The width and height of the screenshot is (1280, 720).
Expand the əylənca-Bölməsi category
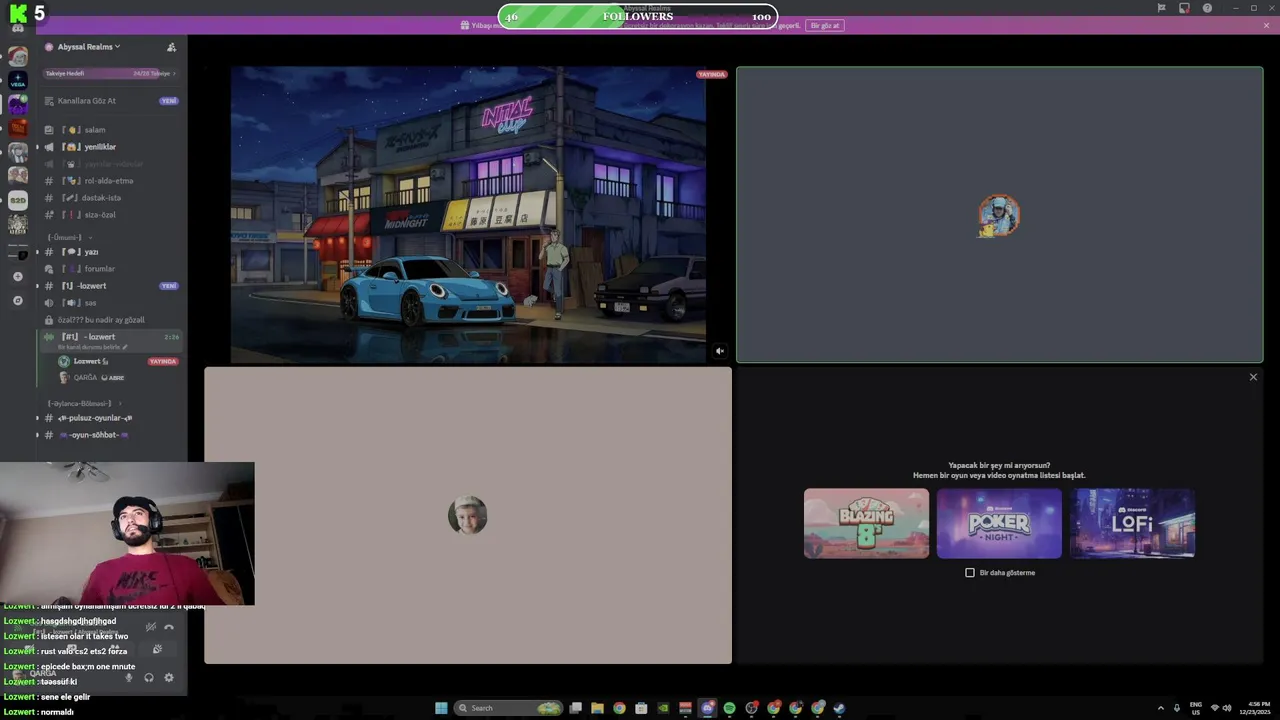coord(83,403)
